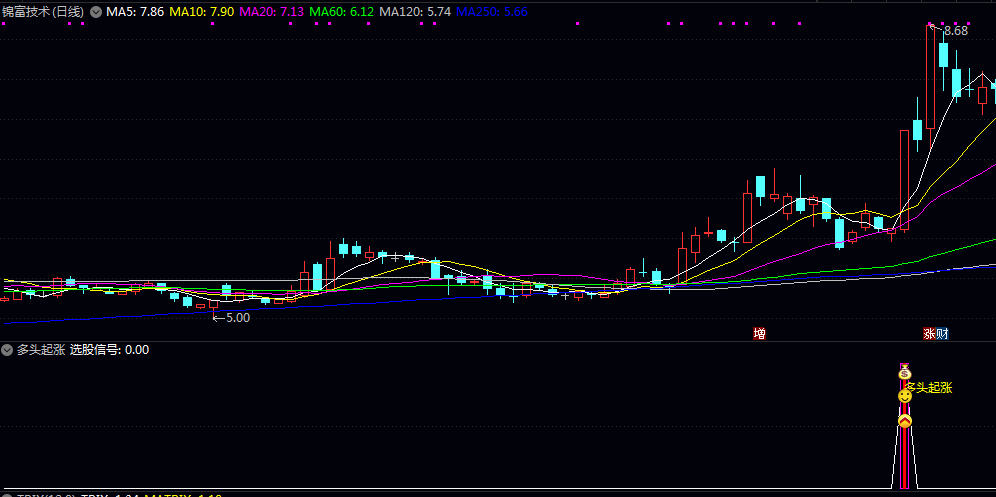
Task: Click the MA120: 5.74 label
Action: pos(414,11)
